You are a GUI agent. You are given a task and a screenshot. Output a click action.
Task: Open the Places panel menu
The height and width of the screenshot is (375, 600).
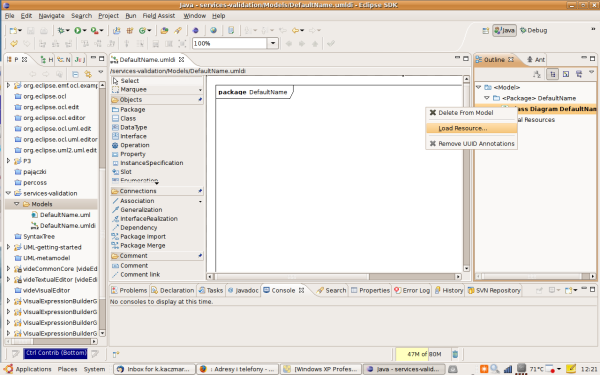pos(67,369)
